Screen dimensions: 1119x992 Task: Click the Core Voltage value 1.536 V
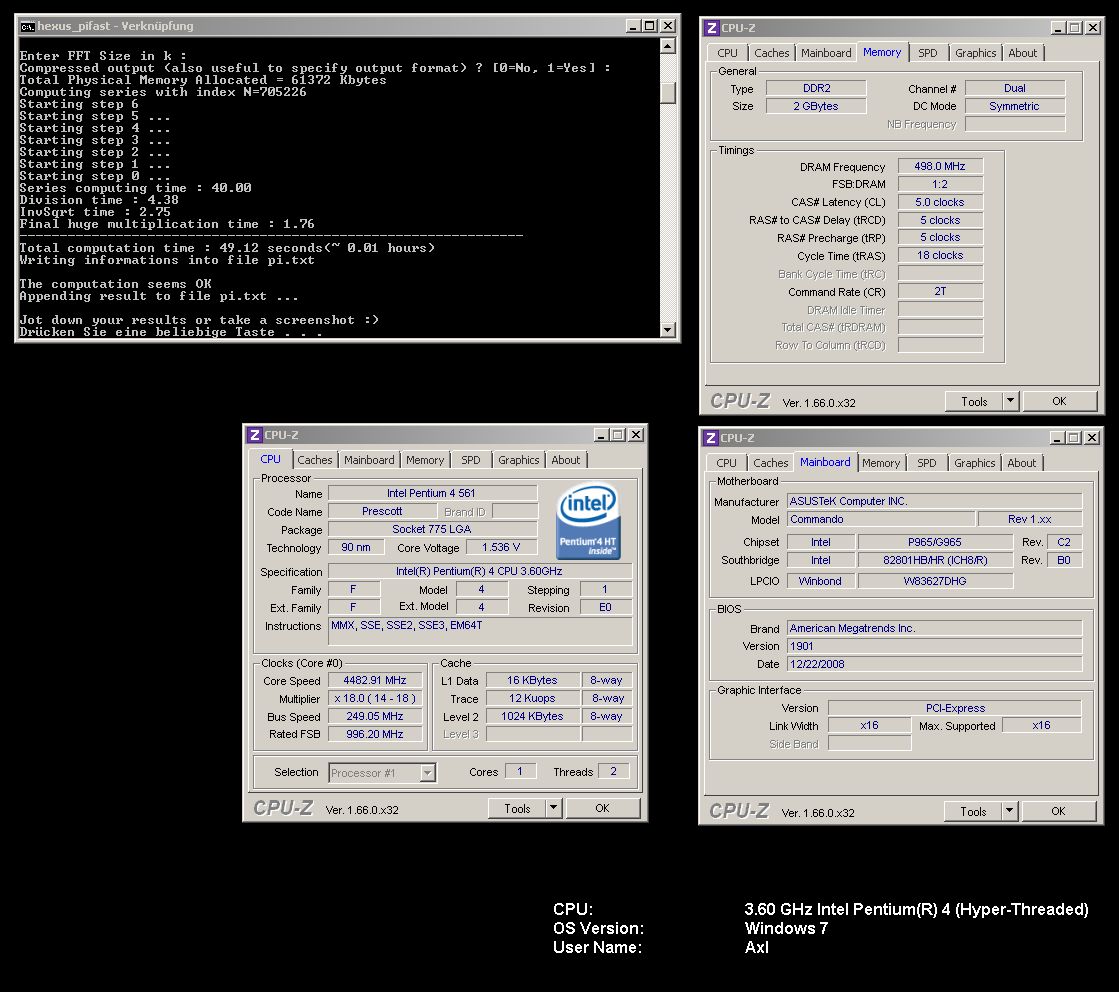tap(501, 547)
